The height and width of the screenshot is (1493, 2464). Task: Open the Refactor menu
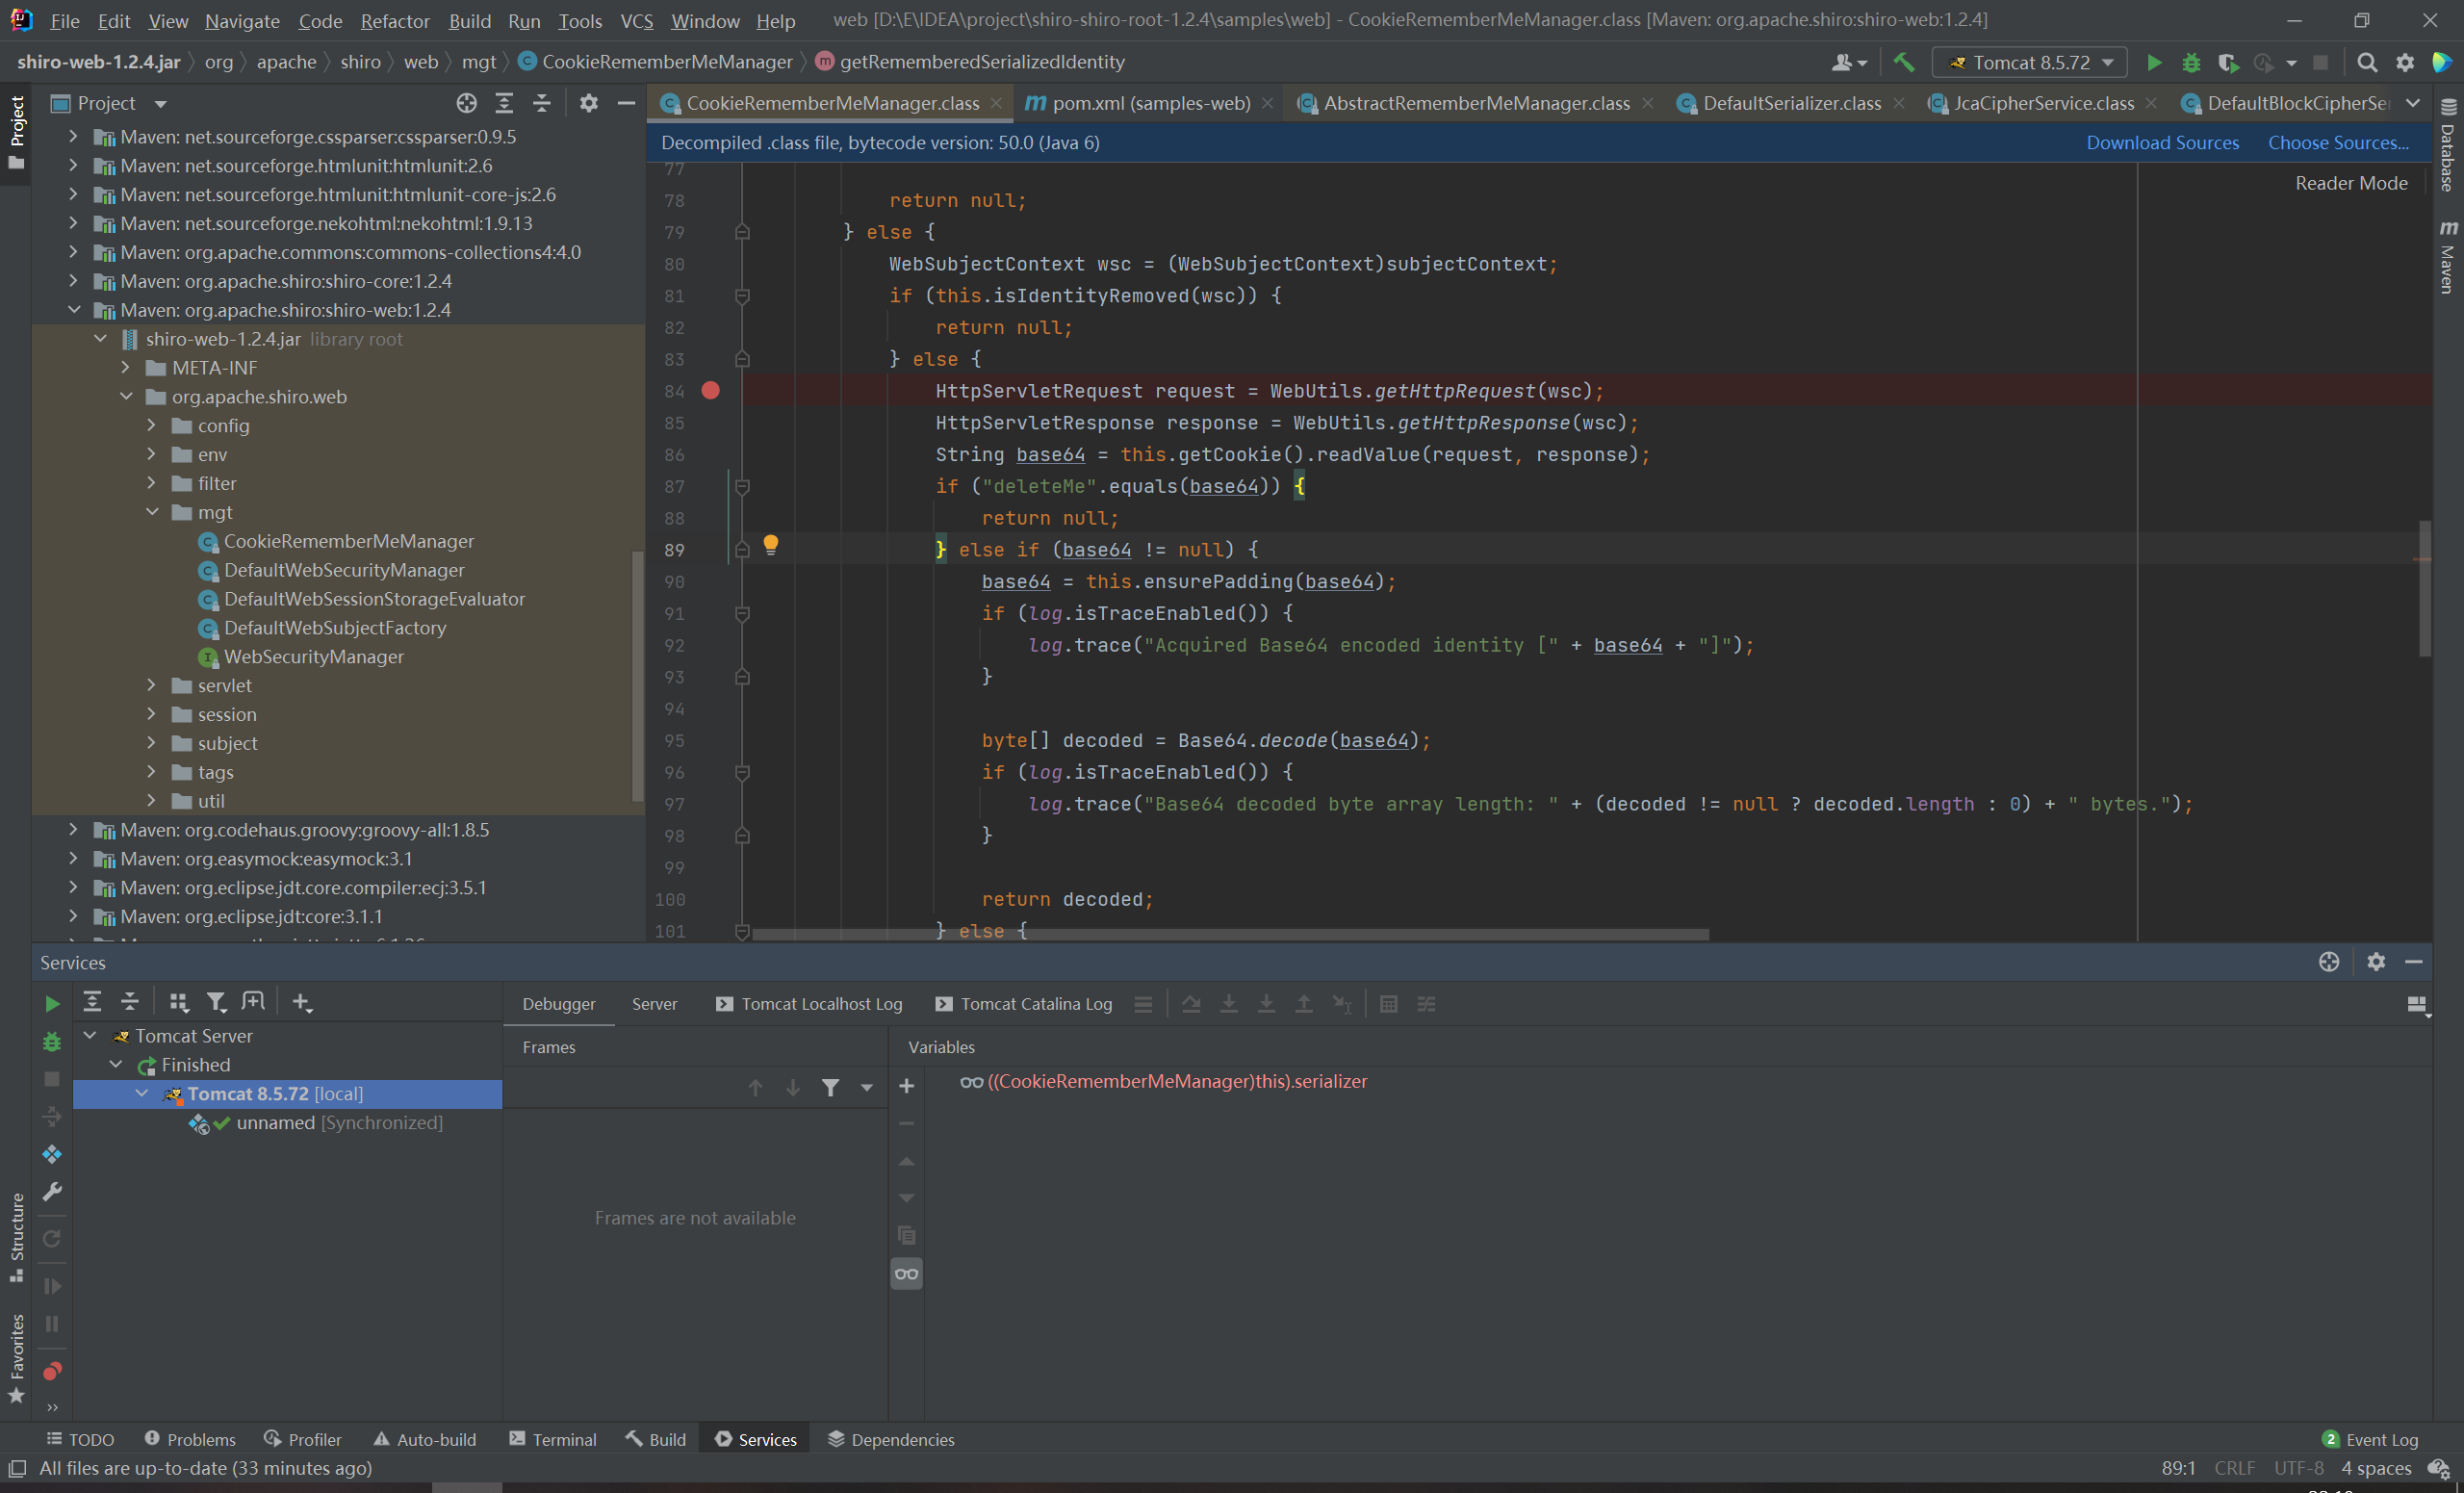click(394, 20)
